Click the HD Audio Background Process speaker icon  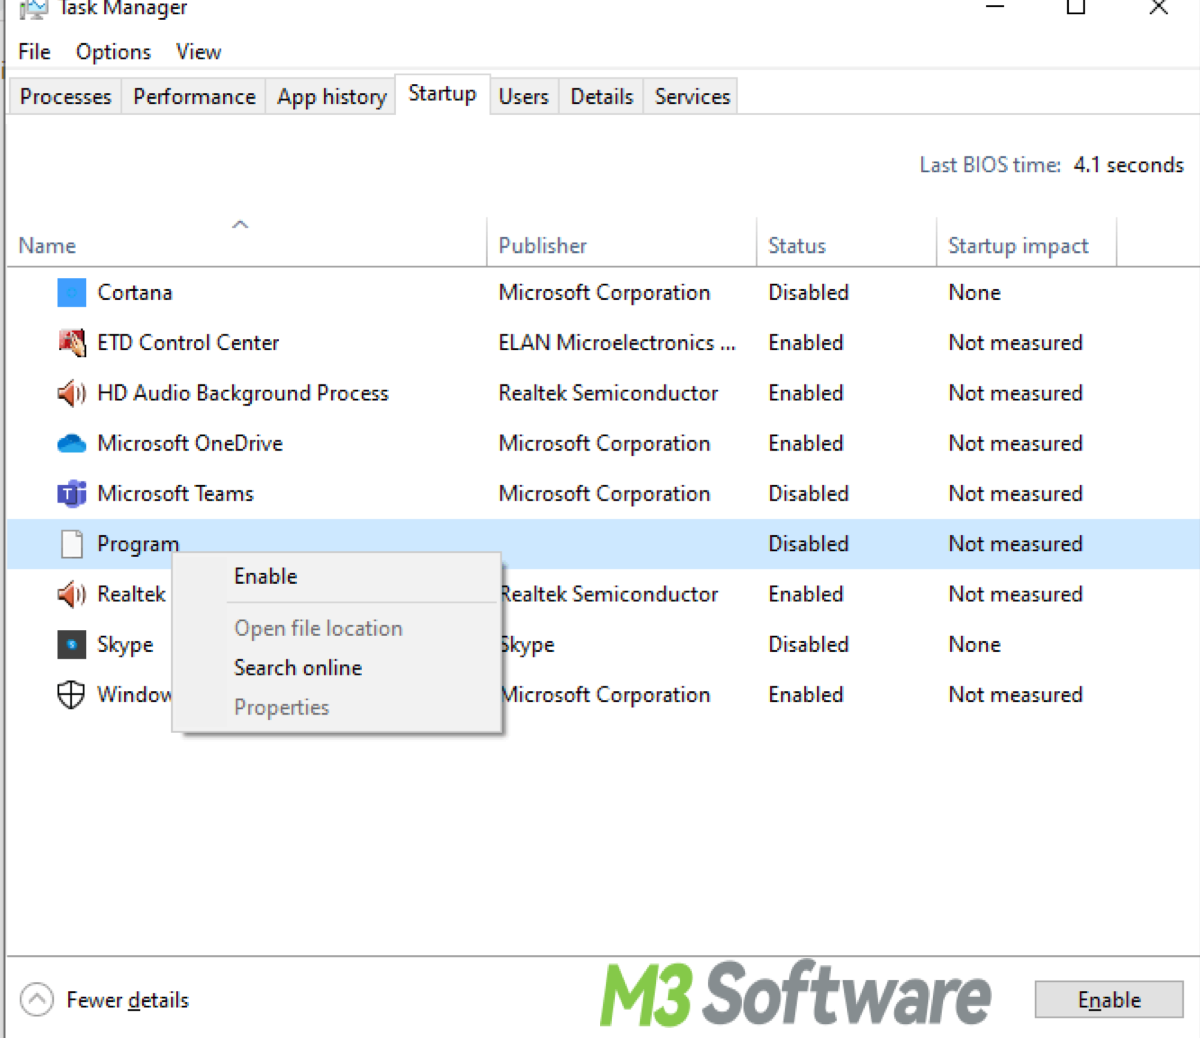(x=72, y=393)
